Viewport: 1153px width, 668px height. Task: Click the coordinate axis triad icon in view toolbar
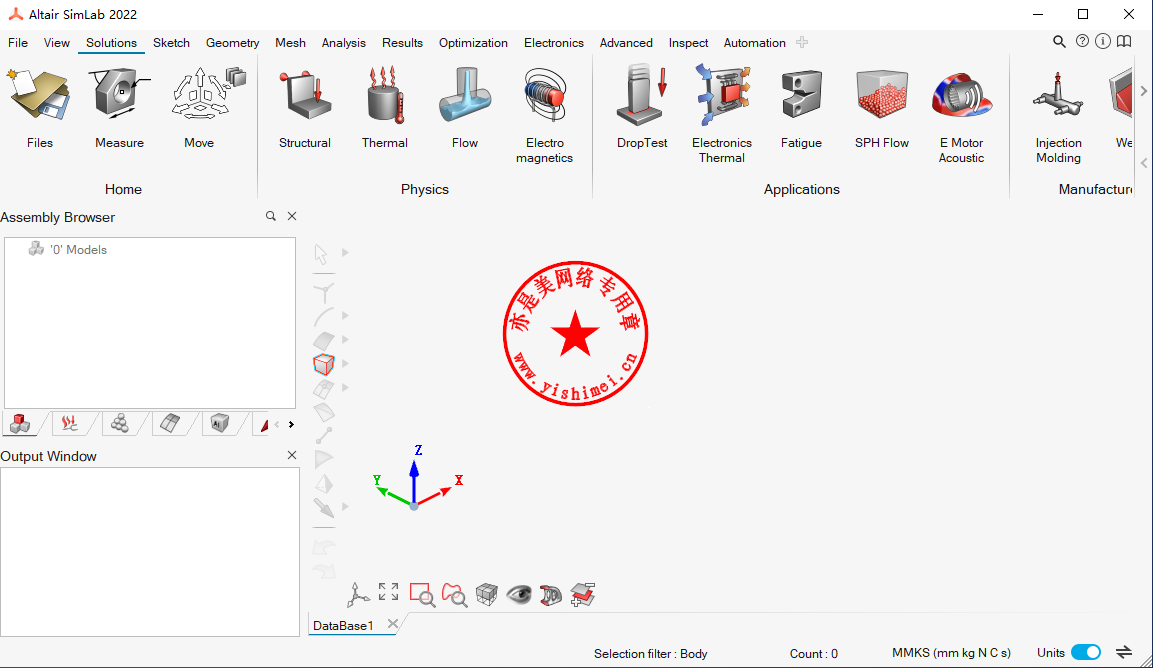coord(358,594)
